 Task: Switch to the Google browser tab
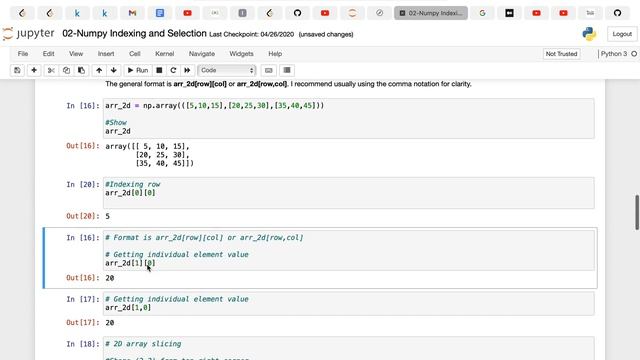pos(482,13)
